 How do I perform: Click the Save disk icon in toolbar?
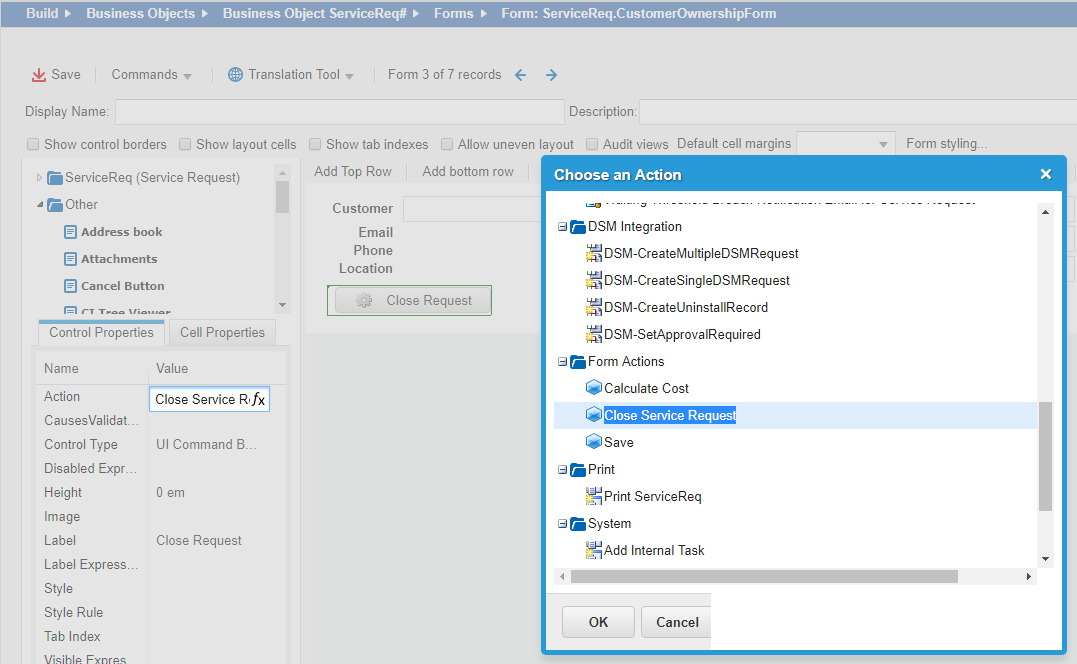pyautogui.click(x=39, y=75)
